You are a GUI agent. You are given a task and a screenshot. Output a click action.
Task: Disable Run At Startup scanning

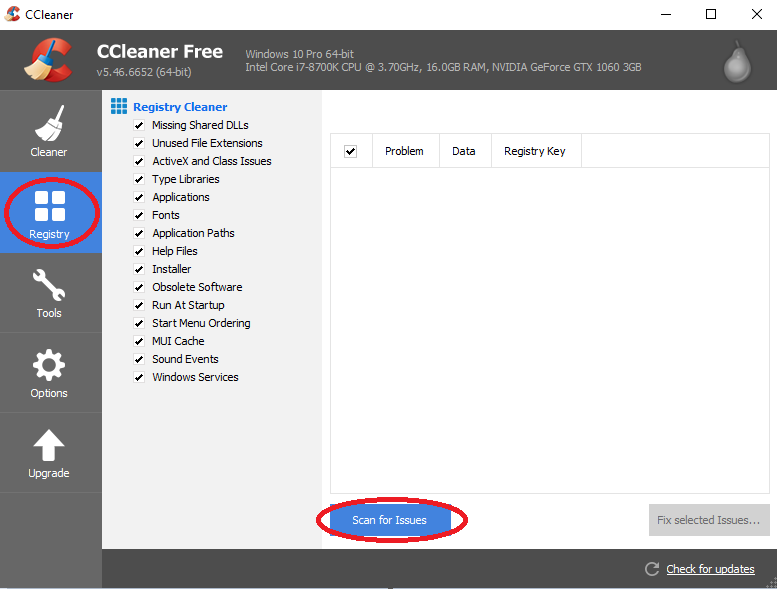pos(139,305)
